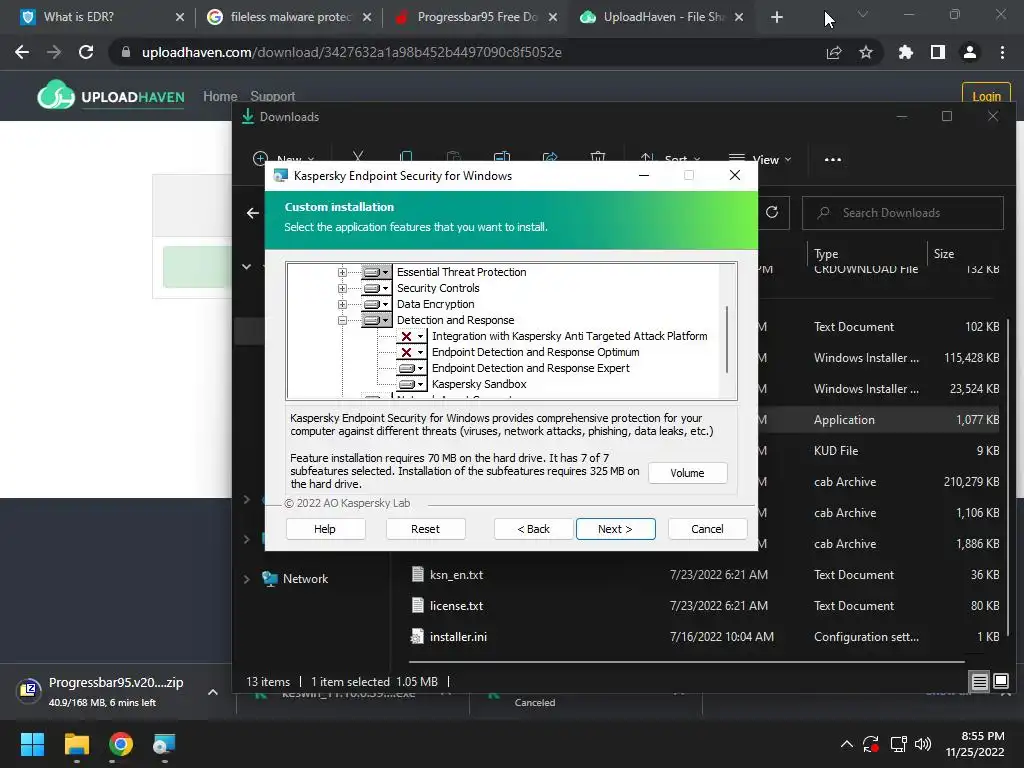
Task: Open Anti Targeted Attack Platform feature dropdown
Action: click(x=411, y=336)
